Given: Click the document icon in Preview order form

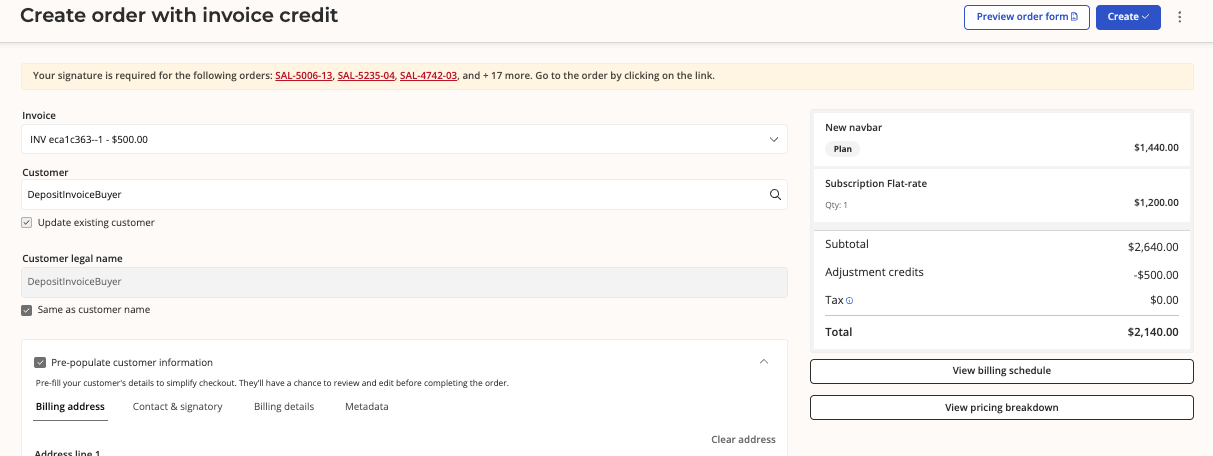Looking at the screenshot, I should (1074, 17).
